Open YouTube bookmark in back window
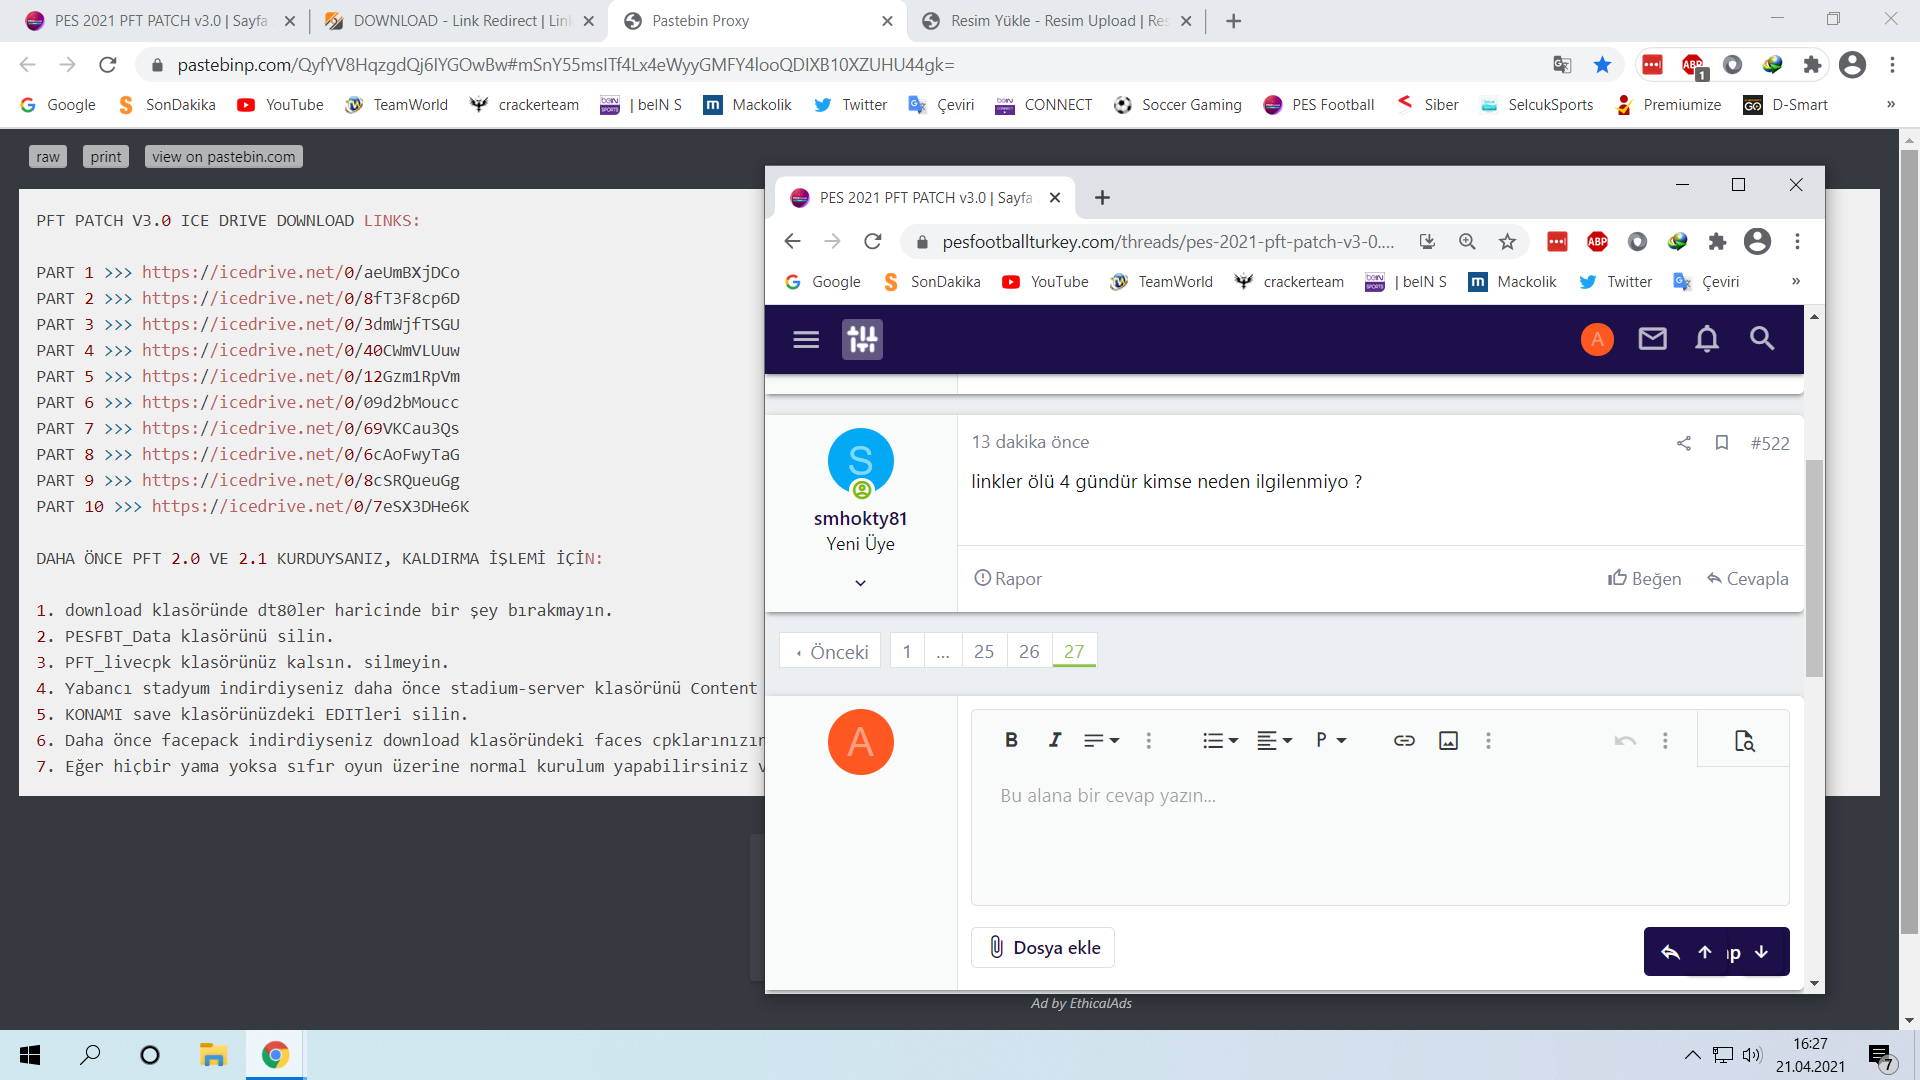 click(280, 105)
